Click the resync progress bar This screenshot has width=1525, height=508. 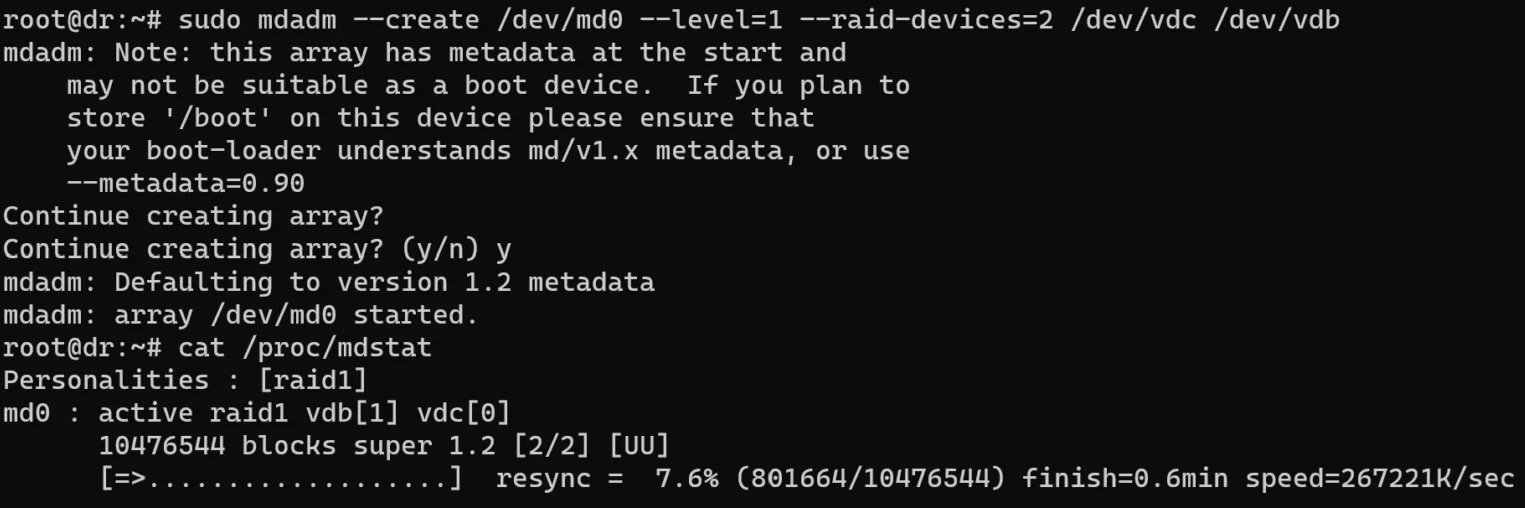[281, 479]
